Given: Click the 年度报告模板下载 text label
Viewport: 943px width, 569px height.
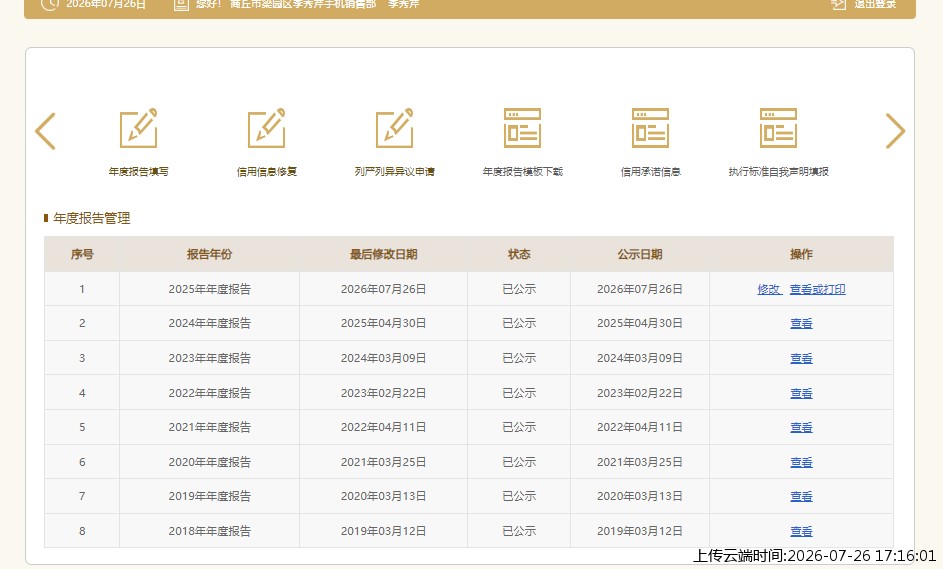Looking at the screenshot, I should coord(523,171).
